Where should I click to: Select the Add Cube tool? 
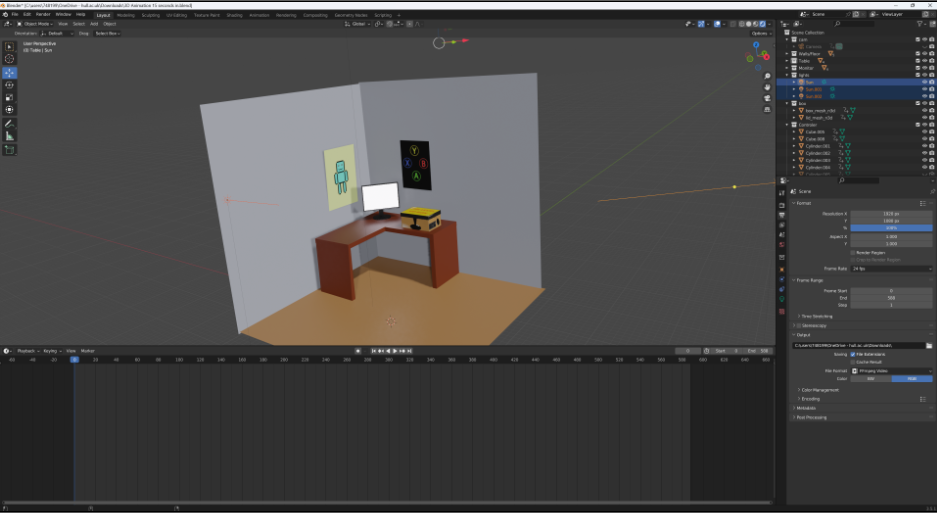[x=10, y=150]
